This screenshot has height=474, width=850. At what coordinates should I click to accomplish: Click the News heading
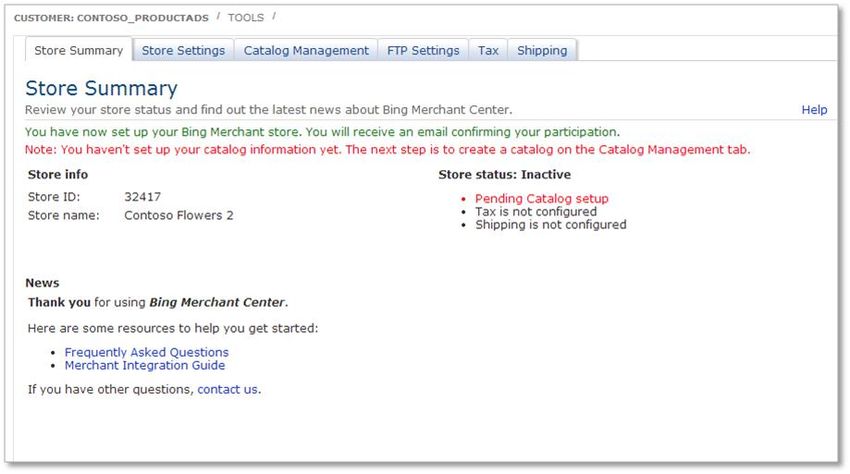42,283
